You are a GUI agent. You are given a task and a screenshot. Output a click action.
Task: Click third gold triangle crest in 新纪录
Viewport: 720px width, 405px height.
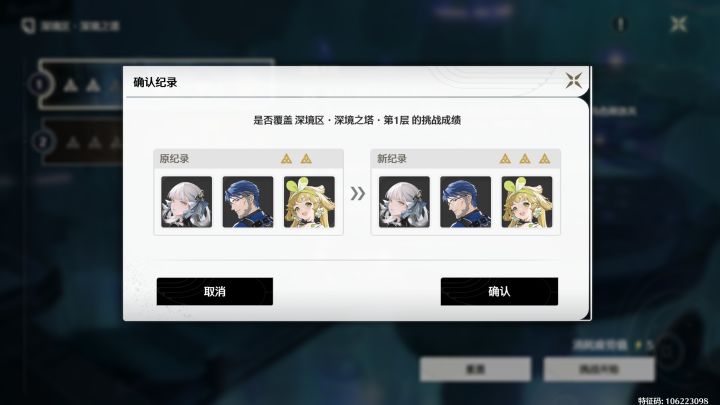coord(545,159)
